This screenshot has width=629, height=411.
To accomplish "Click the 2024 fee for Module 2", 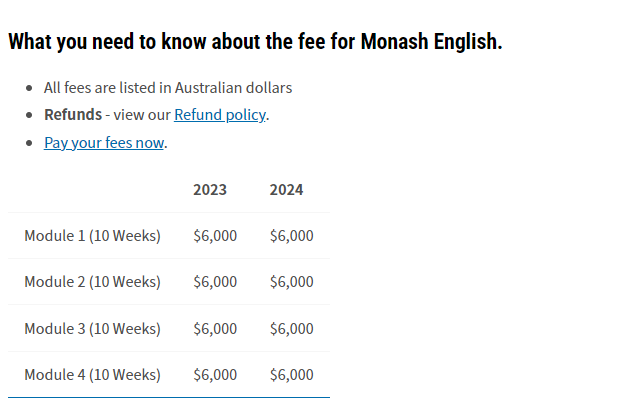I will pos(291,282).
